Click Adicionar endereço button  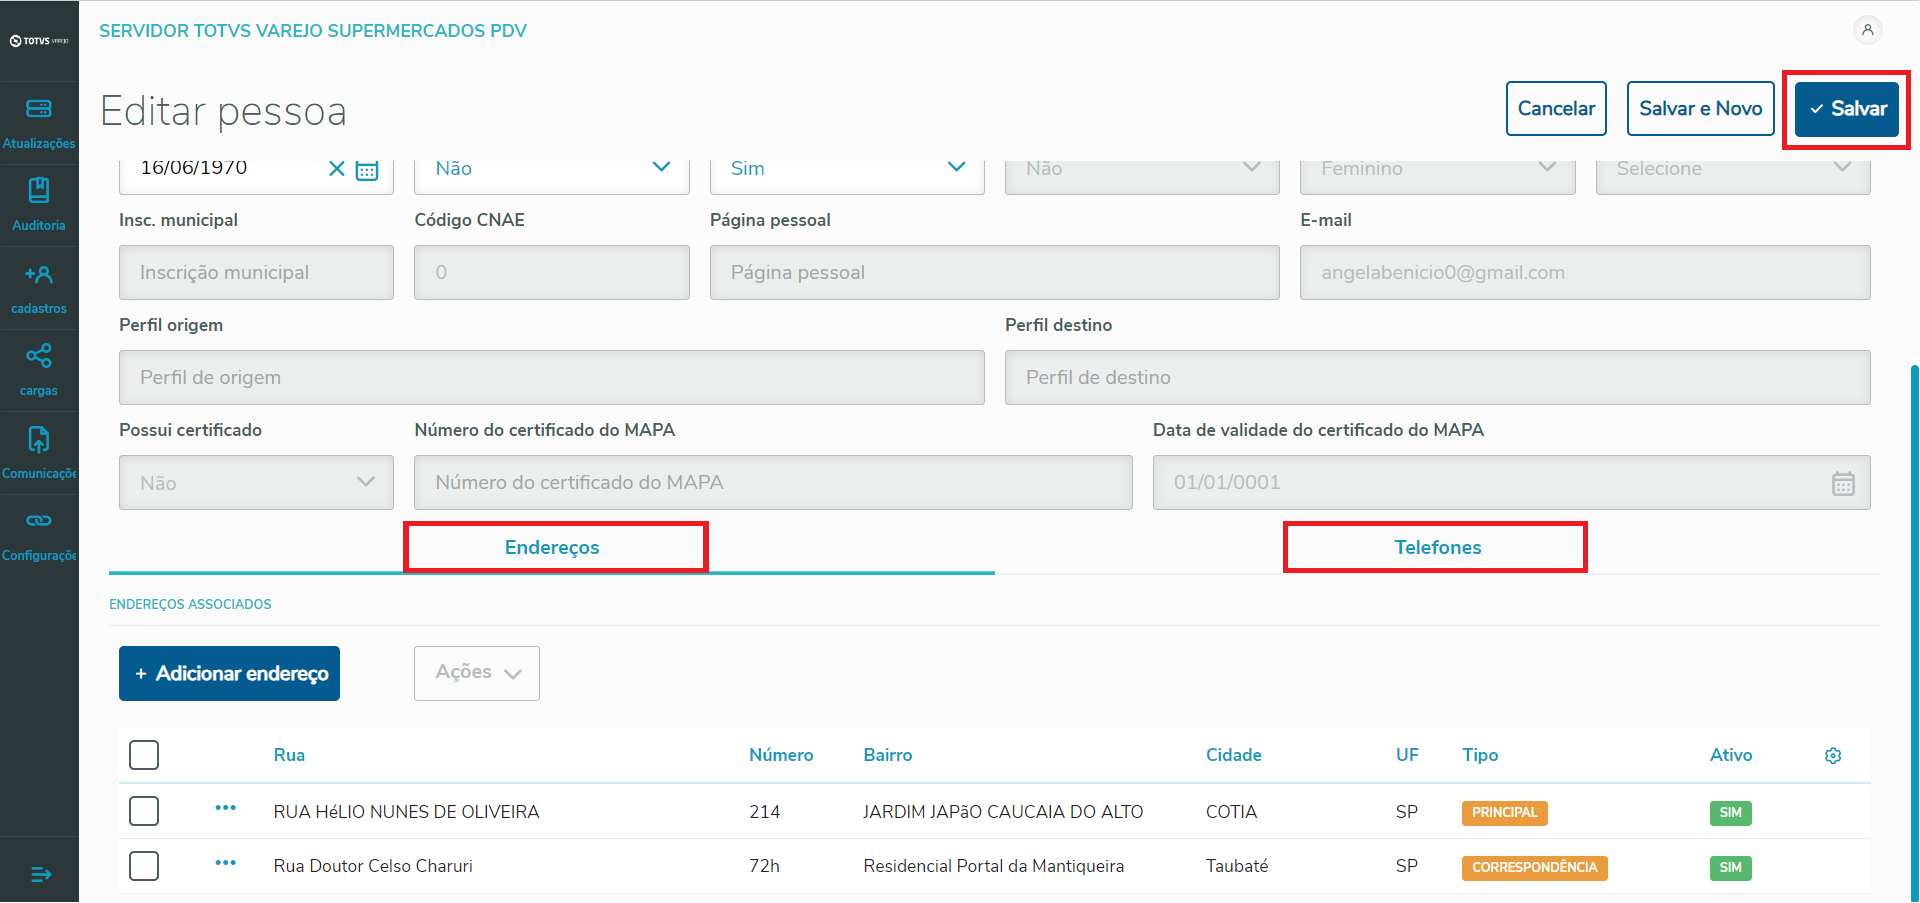pyautogui.click(x=230, y=674)
